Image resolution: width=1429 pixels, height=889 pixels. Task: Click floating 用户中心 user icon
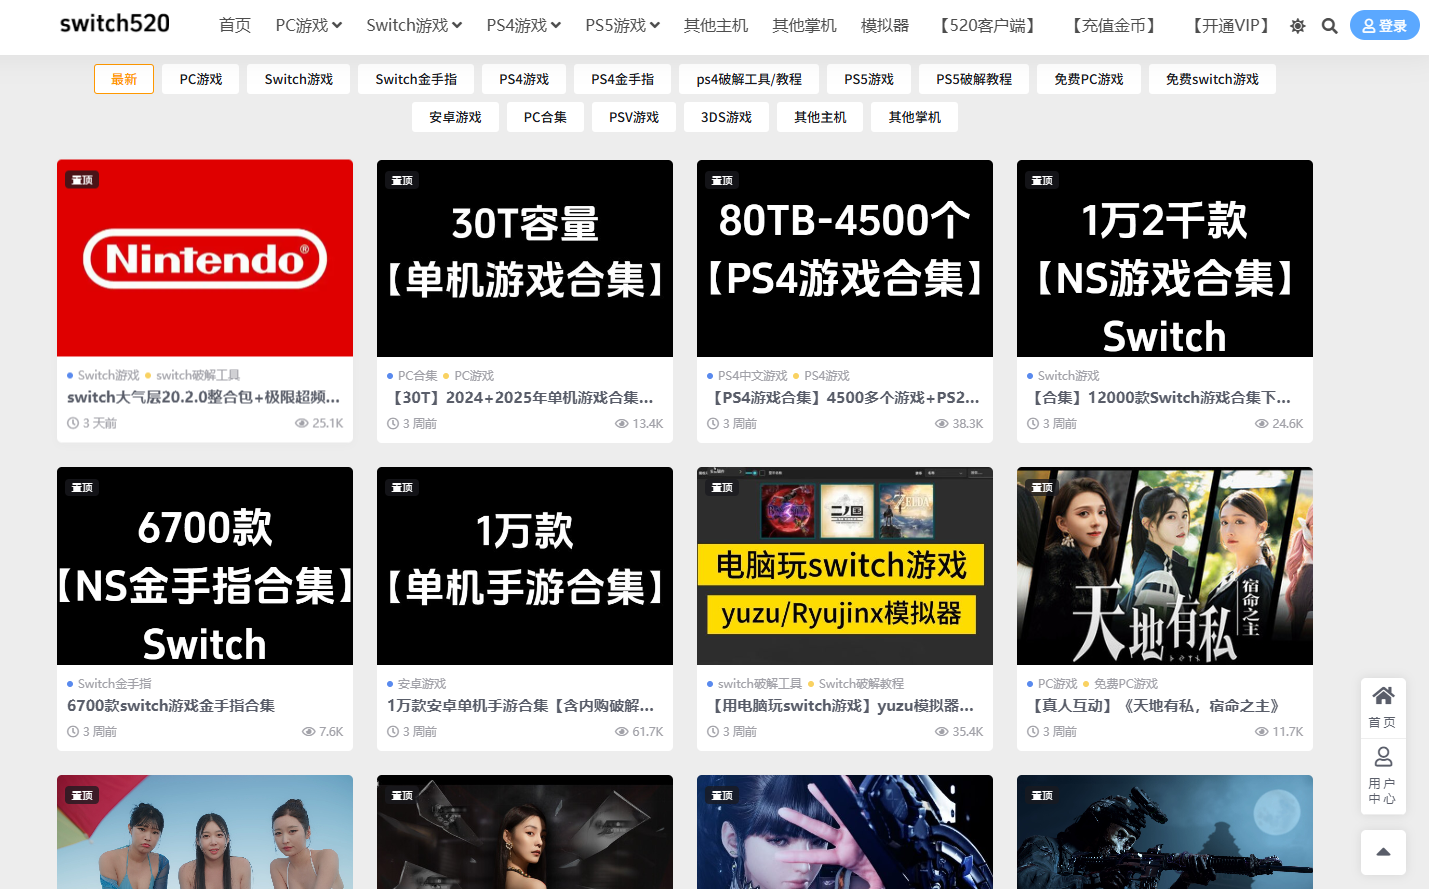1383,775
